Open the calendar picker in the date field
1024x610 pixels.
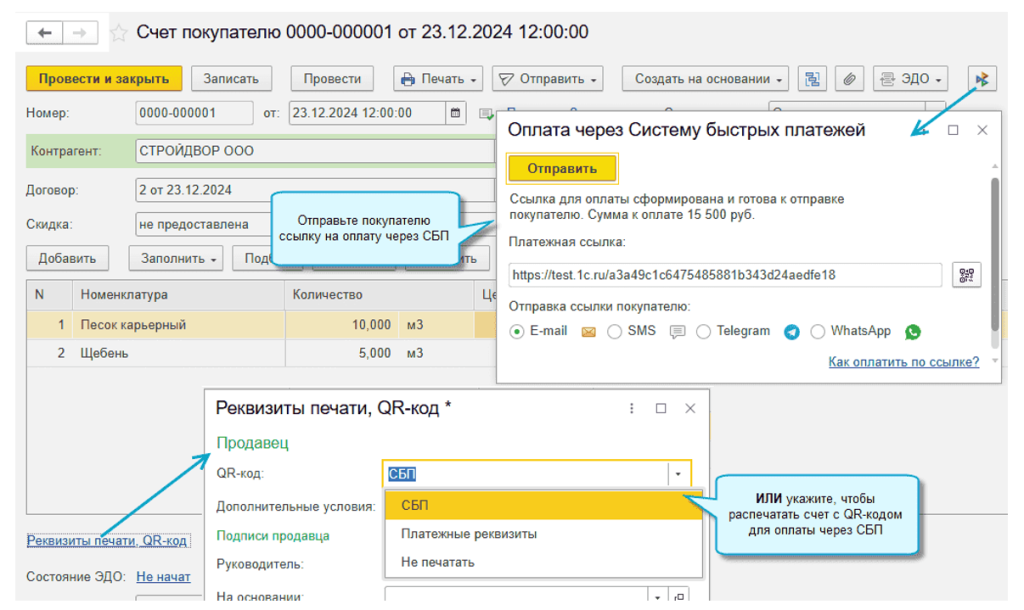coord(456,113)
